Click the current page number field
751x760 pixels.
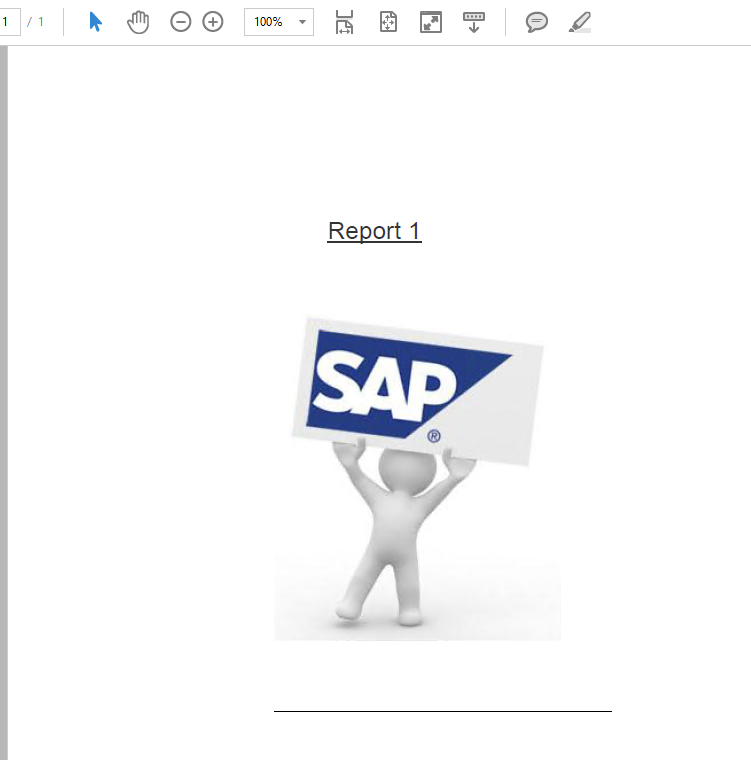[x=8, y=21]
